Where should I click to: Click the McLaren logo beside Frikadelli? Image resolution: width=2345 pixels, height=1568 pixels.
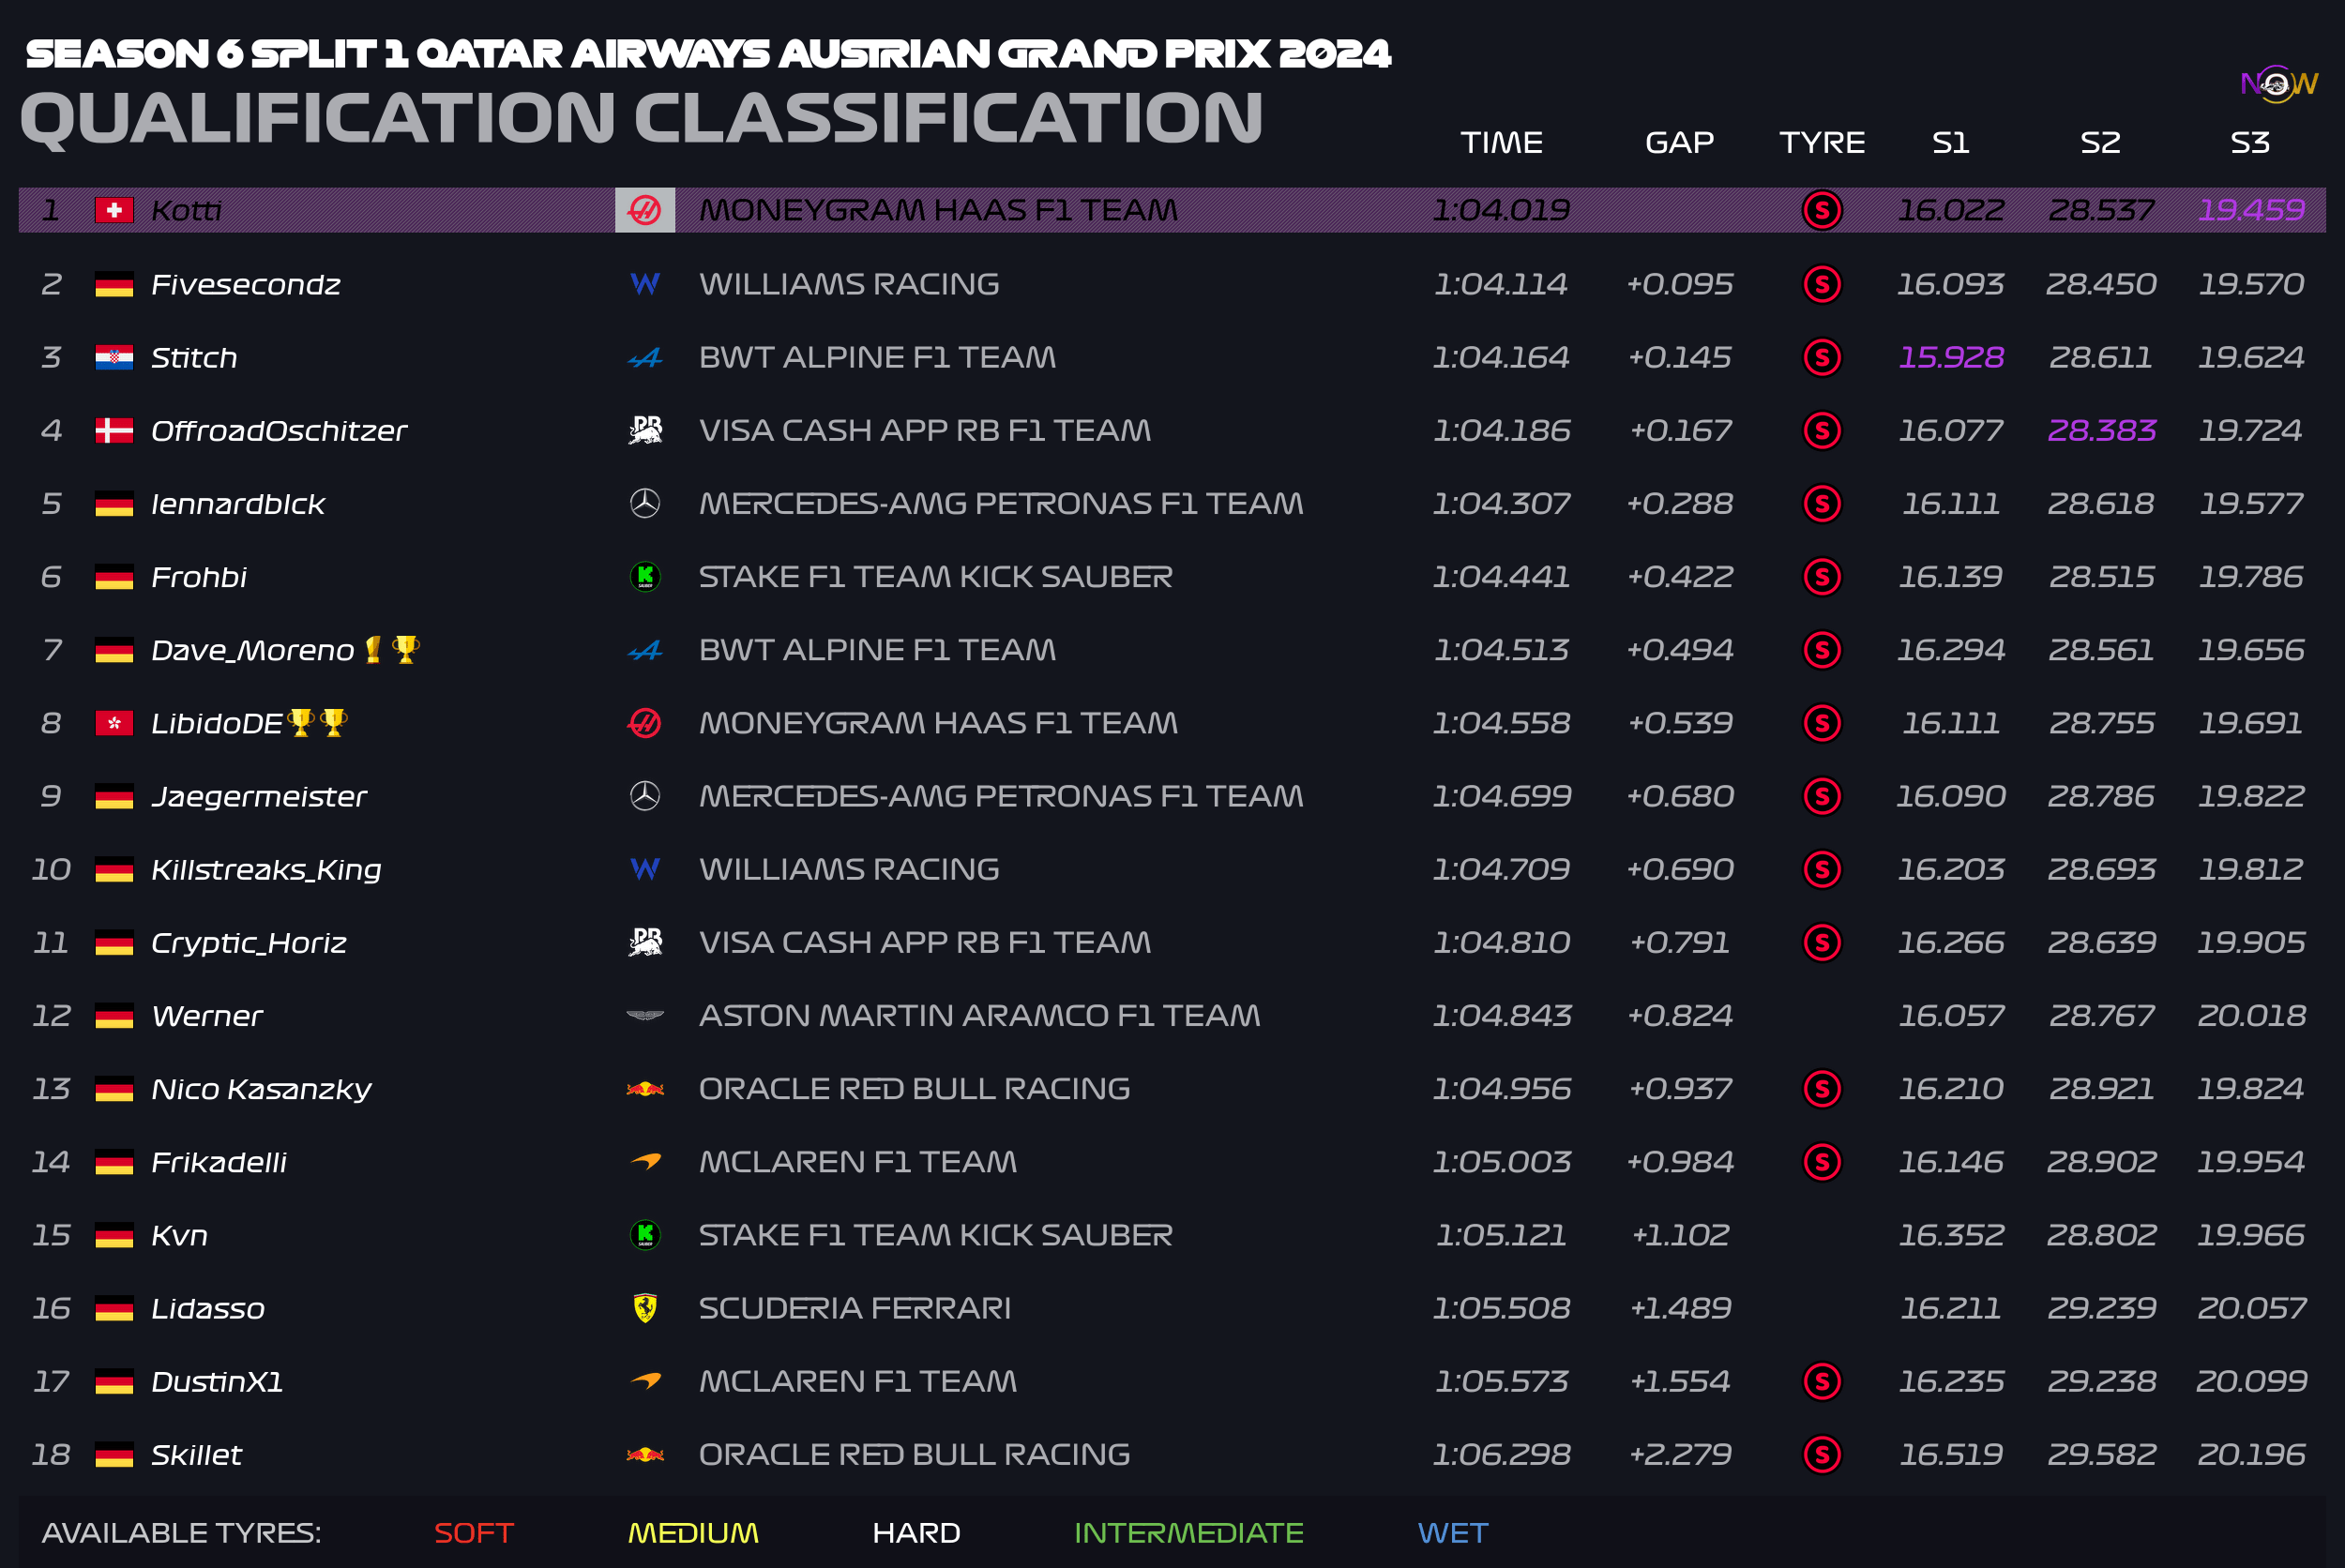click(646, 1161)
